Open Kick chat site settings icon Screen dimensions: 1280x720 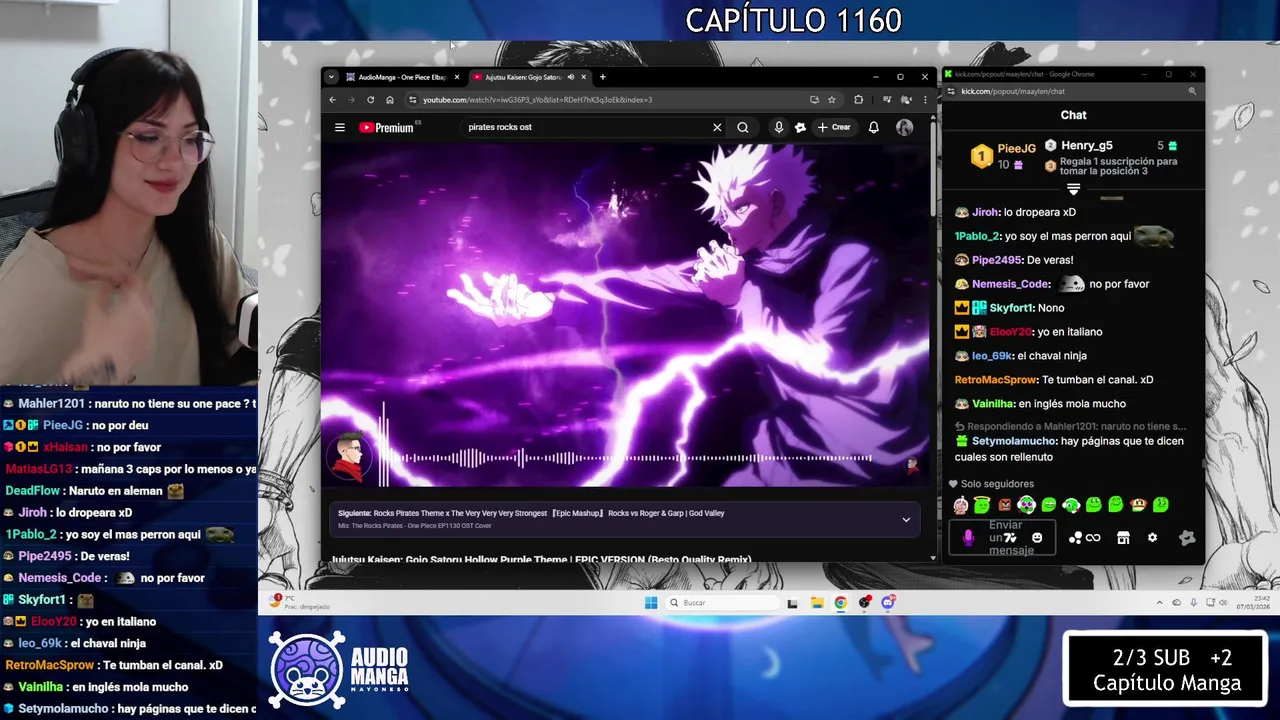click(x=951, y=91)
